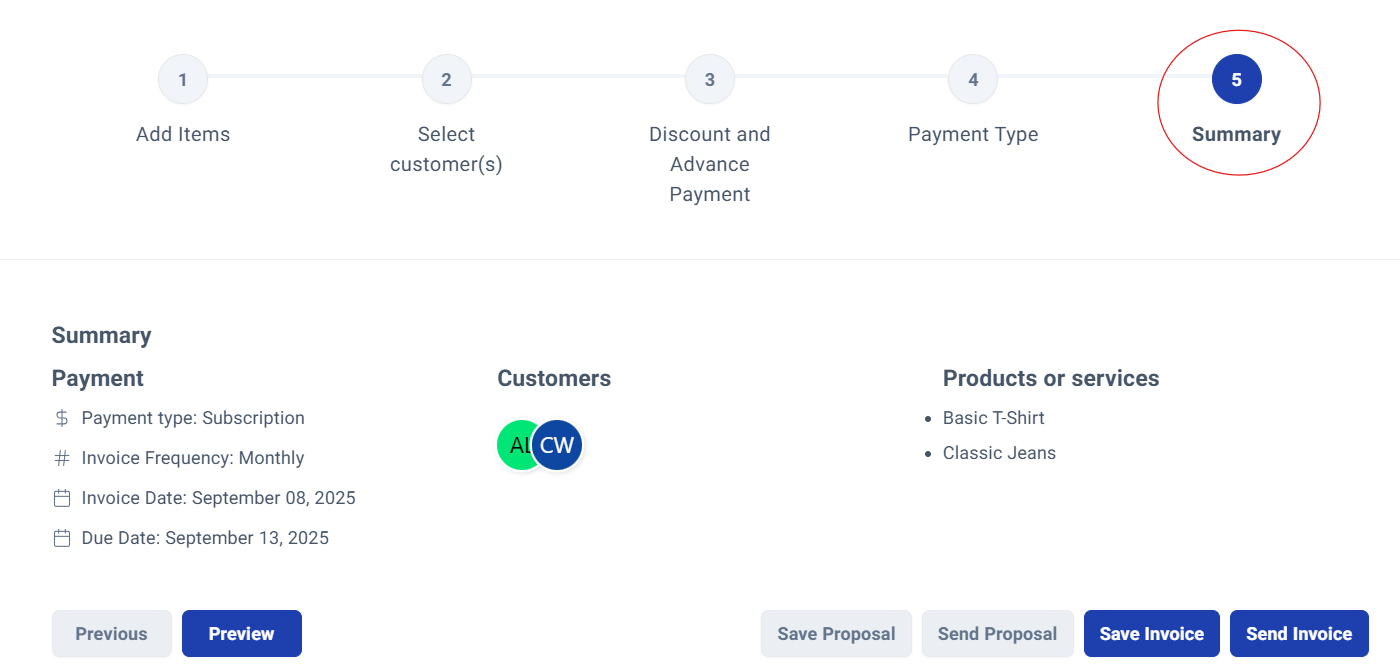Click the hash icon beside Invoice Frequency
1400x672 pixels.
62,458
